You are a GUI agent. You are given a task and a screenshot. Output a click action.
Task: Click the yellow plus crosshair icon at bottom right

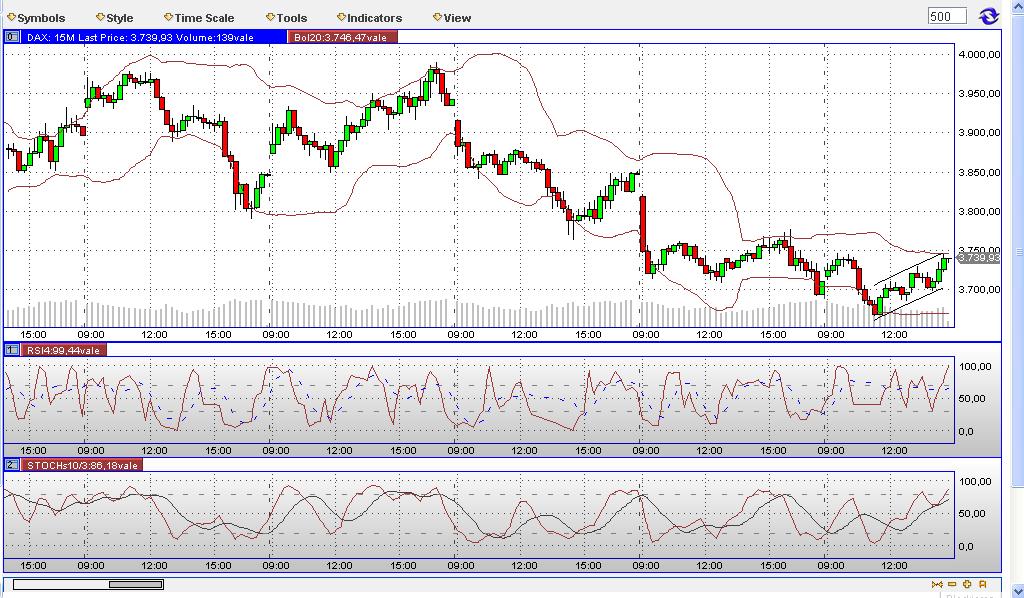click(x=966, y=584)
